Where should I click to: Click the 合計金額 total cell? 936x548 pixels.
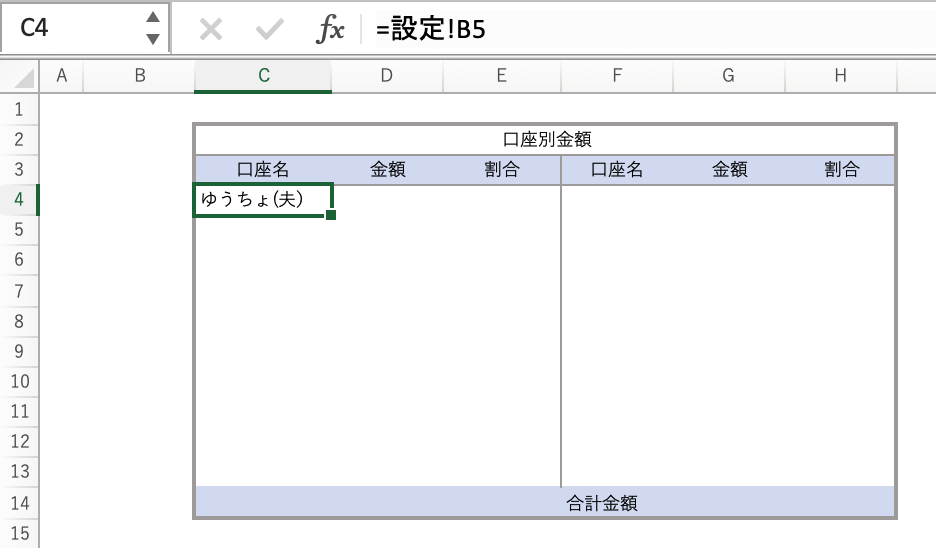click(601, 503)
